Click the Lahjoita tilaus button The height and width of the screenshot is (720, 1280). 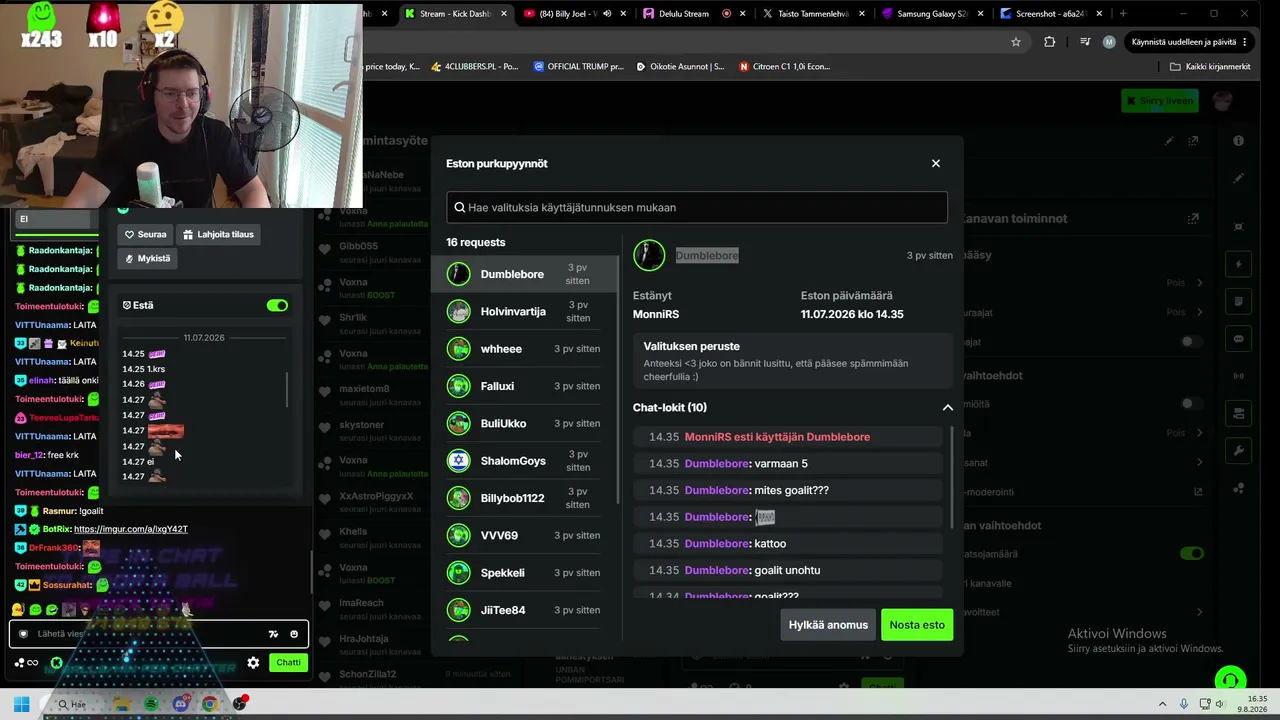click(x=218, y=234)
